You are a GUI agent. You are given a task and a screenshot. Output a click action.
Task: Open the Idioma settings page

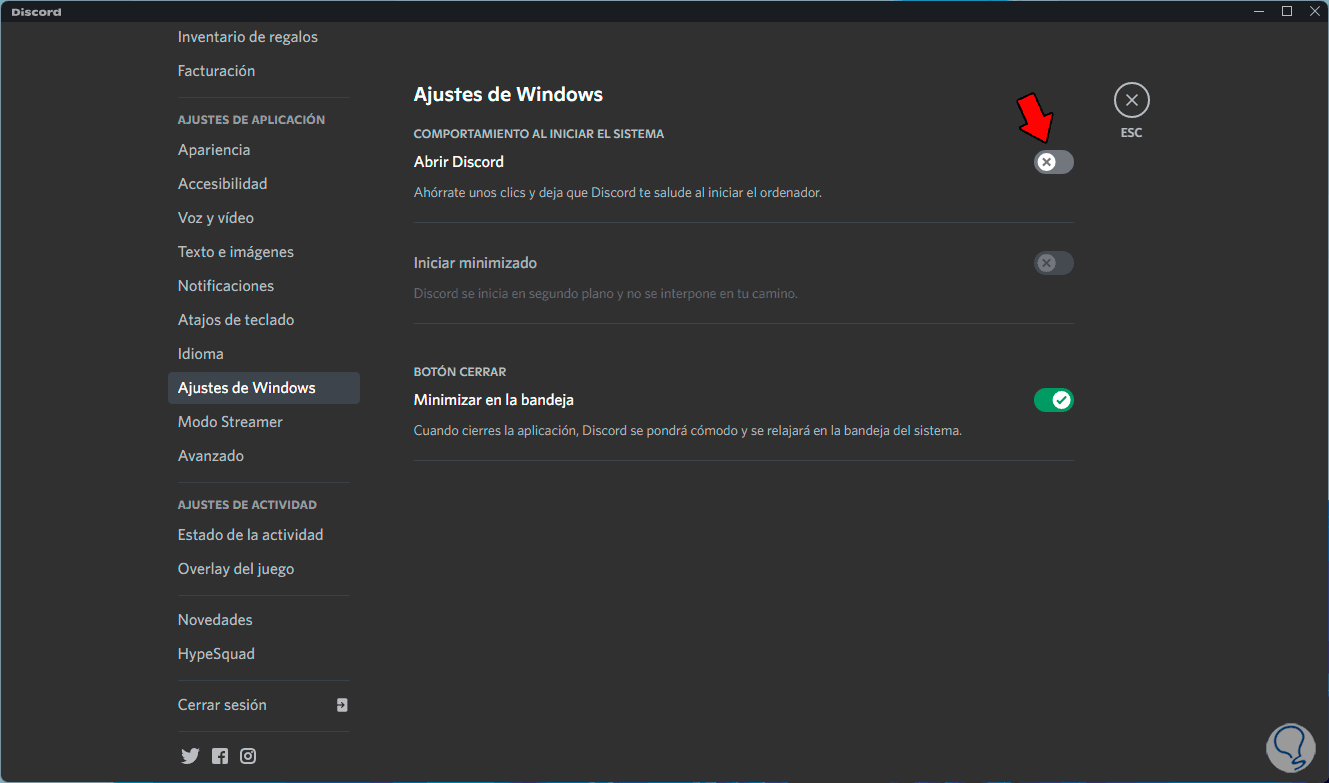264,354
